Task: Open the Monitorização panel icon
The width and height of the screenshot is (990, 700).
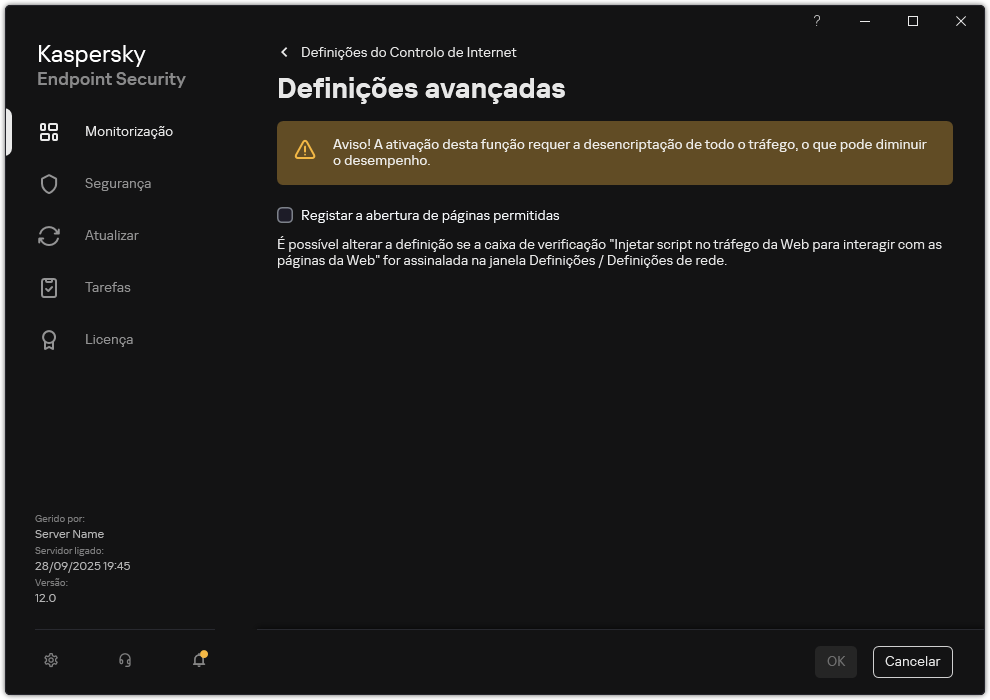Action: (49, 131)
